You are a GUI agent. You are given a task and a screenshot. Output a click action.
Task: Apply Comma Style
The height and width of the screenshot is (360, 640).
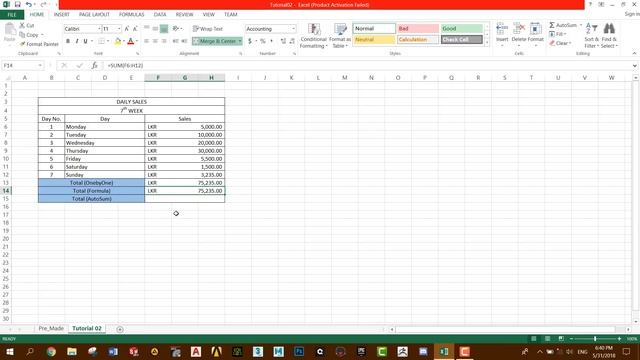(271, 41)
